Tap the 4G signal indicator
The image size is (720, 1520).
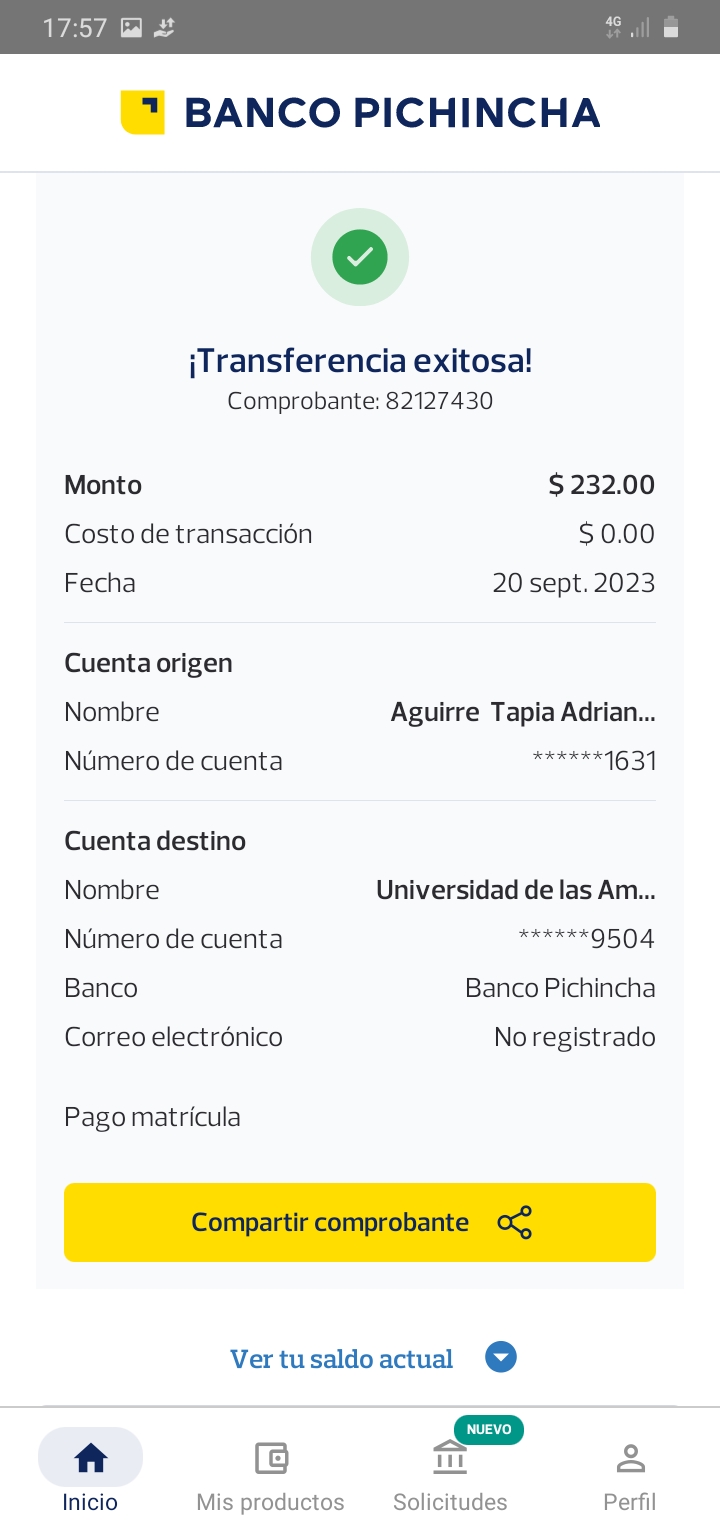tap(613, 27)
